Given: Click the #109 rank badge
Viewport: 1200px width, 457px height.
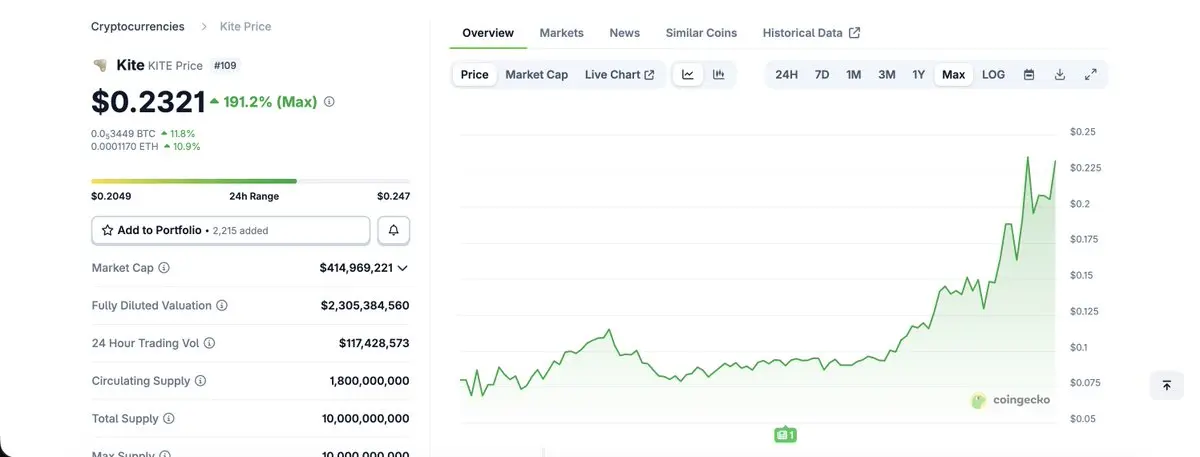Looking at the screenshot, I should click(x=225, y=65).
